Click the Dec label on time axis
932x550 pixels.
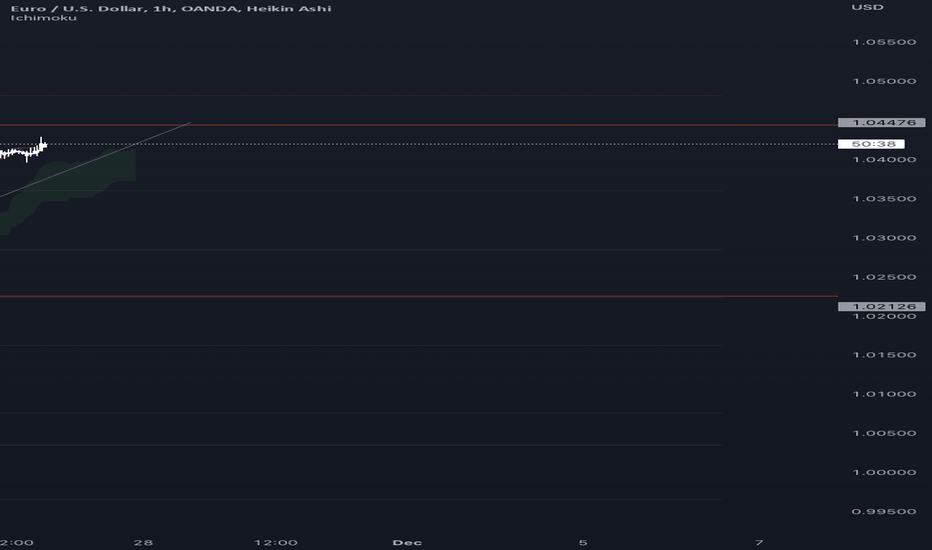[x=407, y=542]
